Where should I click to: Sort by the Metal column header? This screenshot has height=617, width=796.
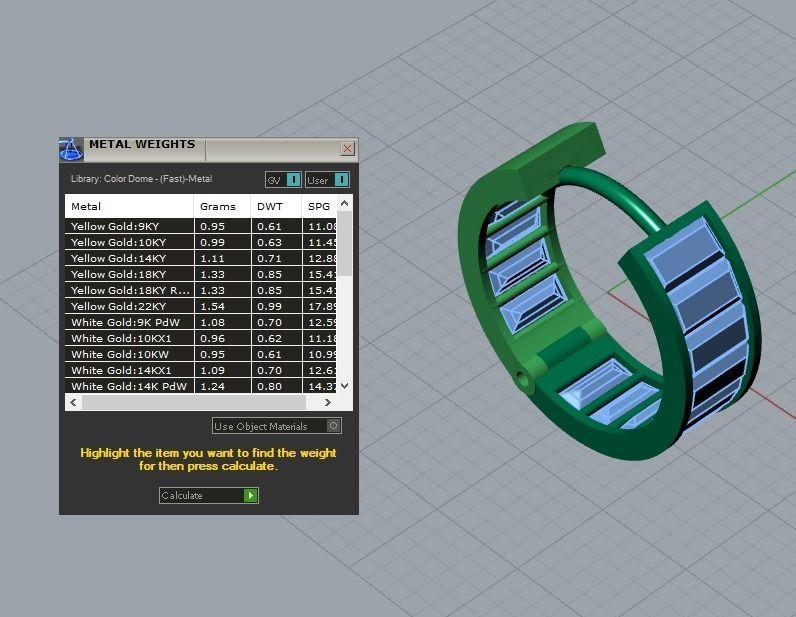[x=129, y=206]
